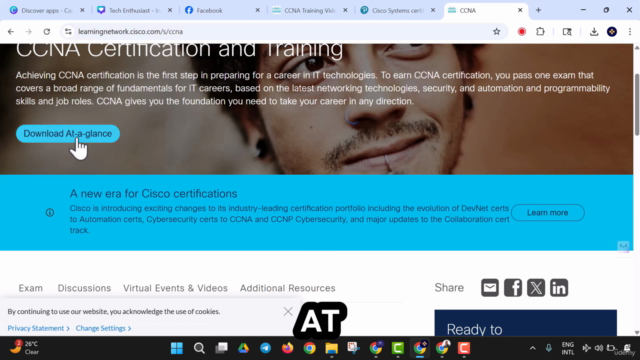
Task: Click the page vertical scrollbar thumb
Action: [637, 104]
